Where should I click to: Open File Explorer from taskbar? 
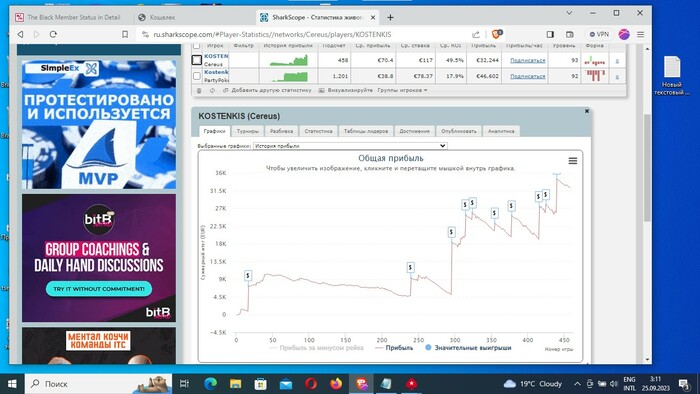point(235,384)
